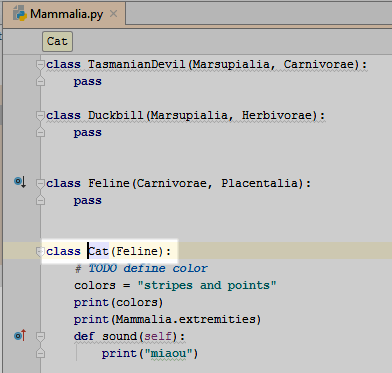The image size is (392, 373).
Task: Close the Mammalia.py editor tab
Action: pyautogui.click(x=114, y=14)
